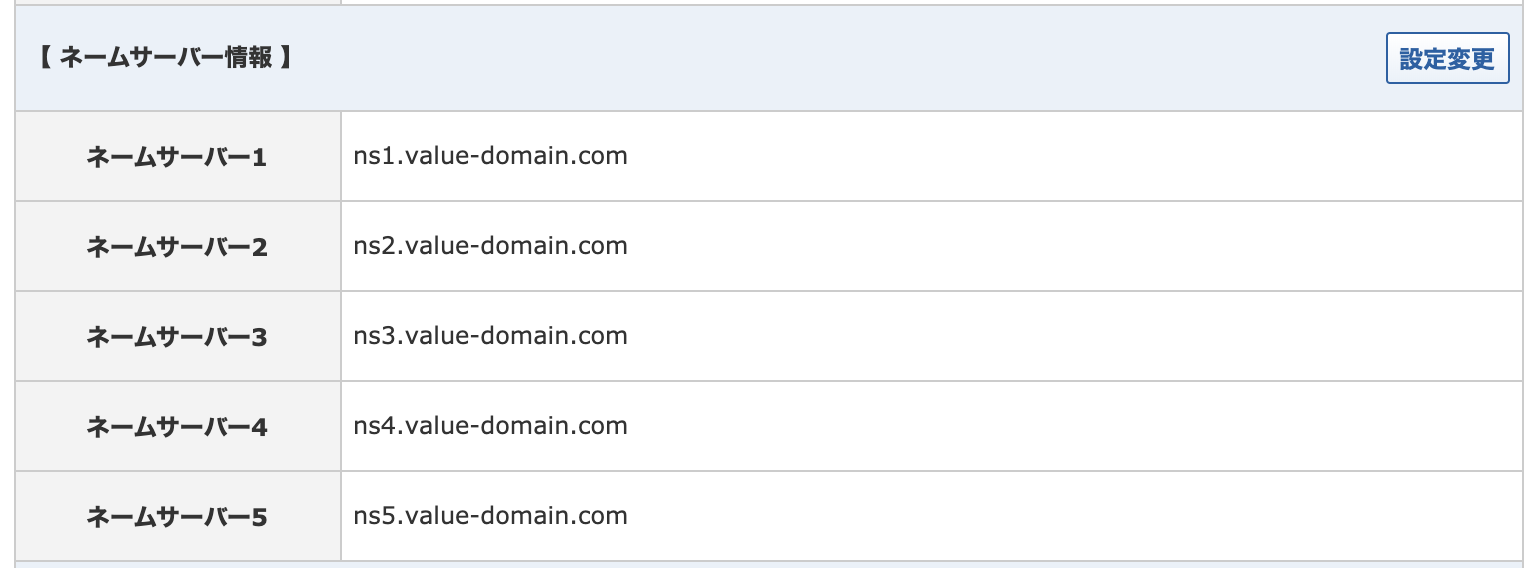Select the ネームサーバー1 label cell
Image resolution: width=1536 pixels, height=568 pixels.
coord(177,157)
